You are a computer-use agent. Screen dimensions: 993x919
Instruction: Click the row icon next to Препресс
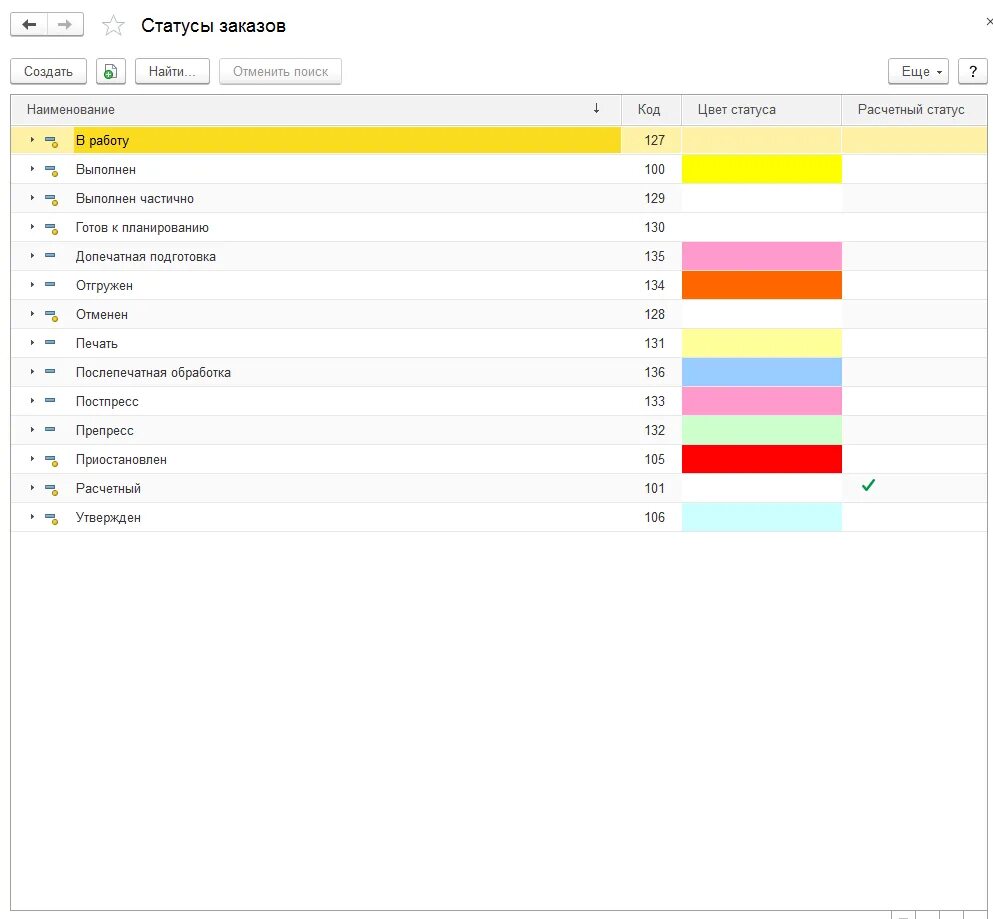50,430
